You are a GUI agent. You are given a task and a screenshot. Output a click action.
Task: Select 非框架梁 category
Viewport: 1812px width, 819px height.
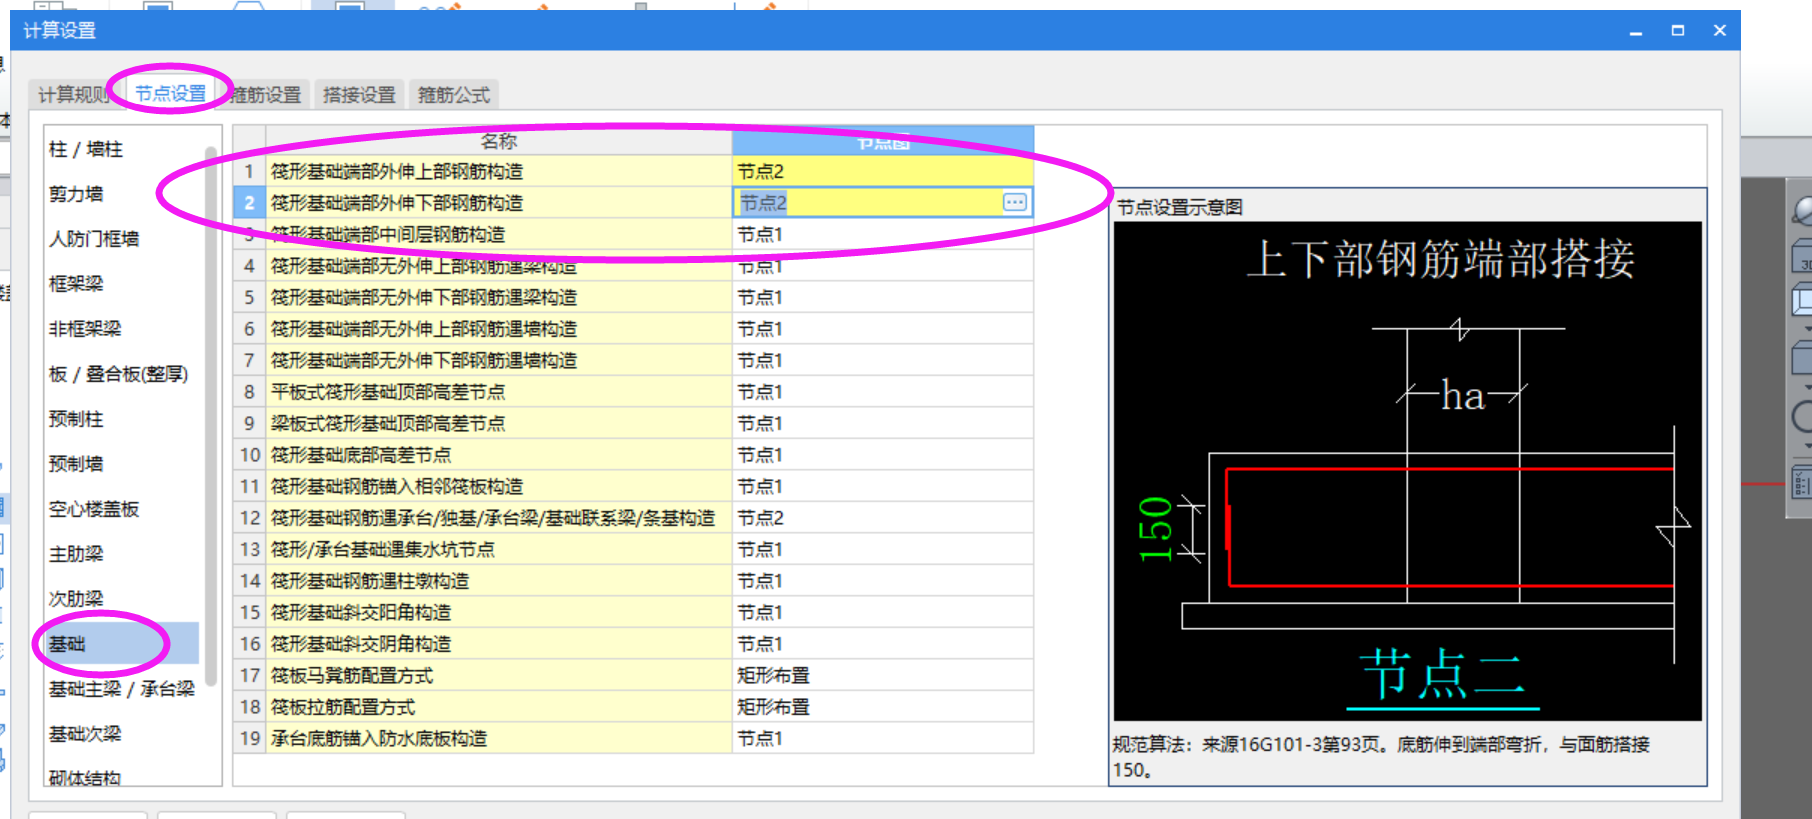(x=85, y=329)
